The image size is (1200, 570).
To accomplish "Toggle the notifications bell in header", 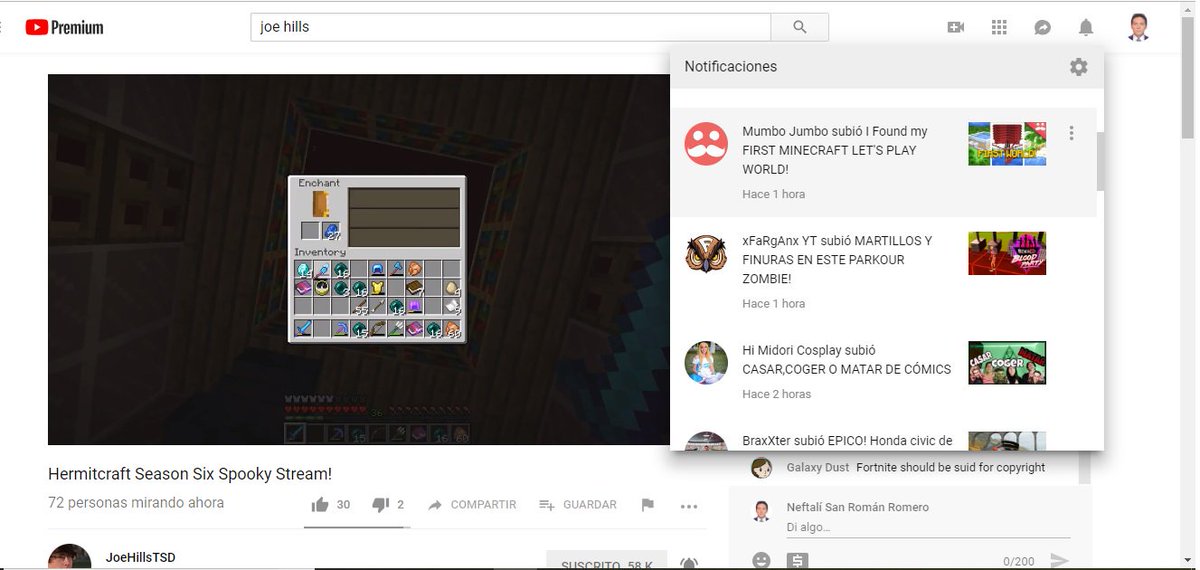I will click(1086, 27).
